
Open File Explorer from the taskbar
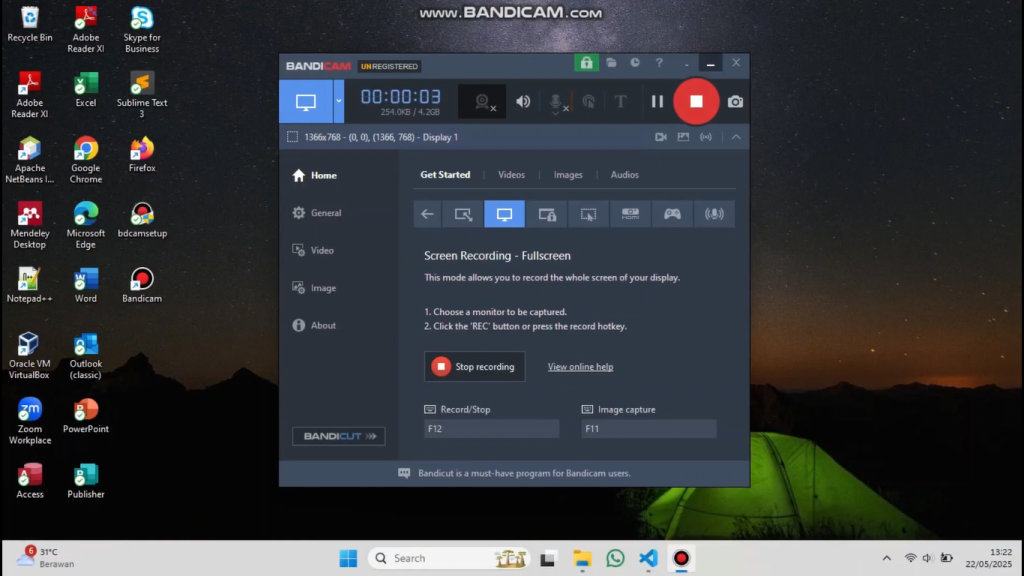point(582,558)
